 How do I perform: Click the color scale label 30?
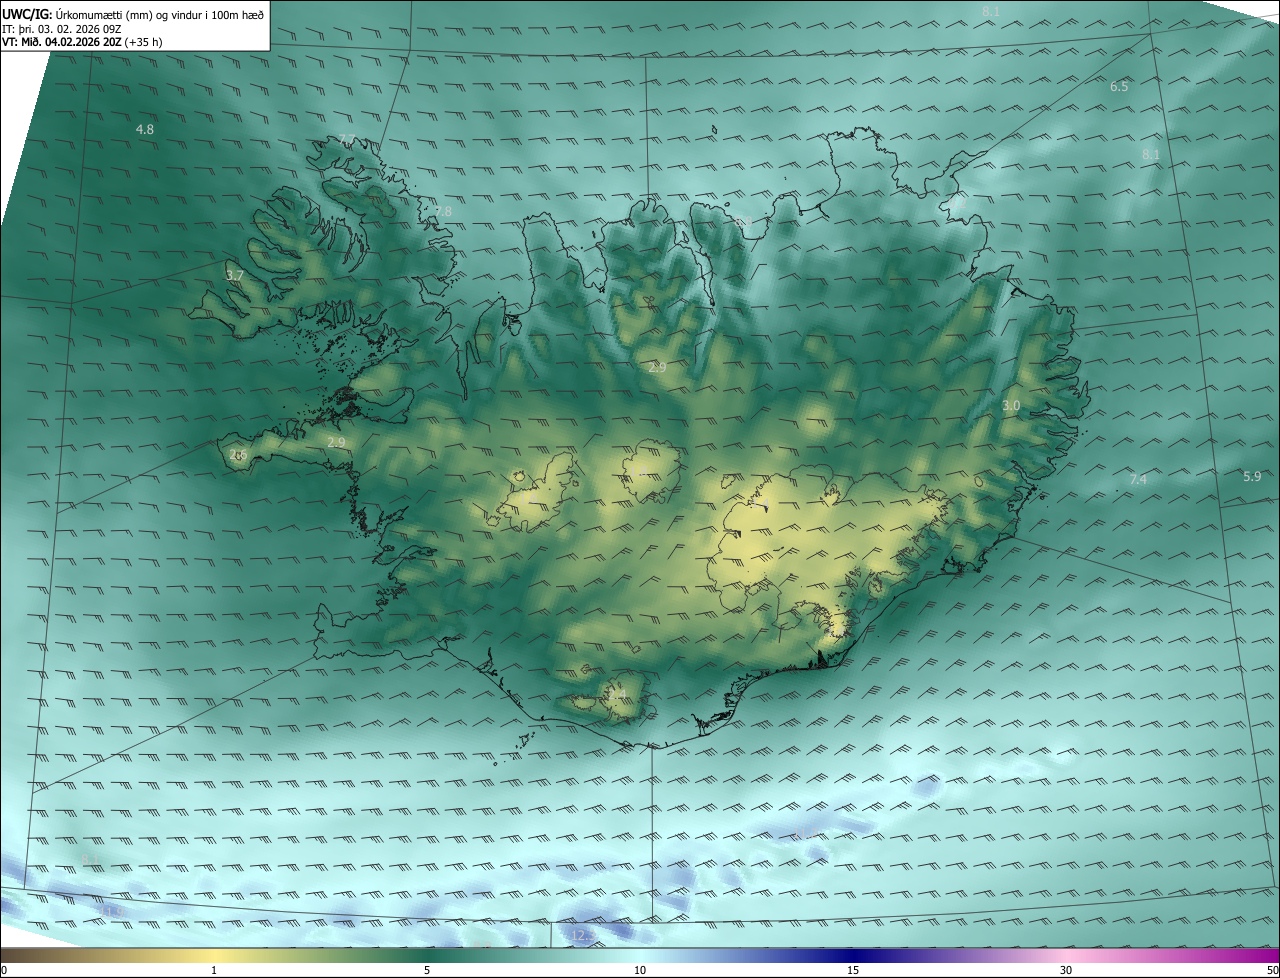pos(1066,971)
